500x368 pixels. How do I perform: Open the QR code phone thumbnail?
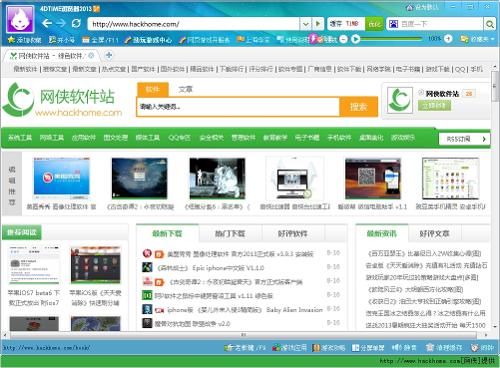pos(373,178)
